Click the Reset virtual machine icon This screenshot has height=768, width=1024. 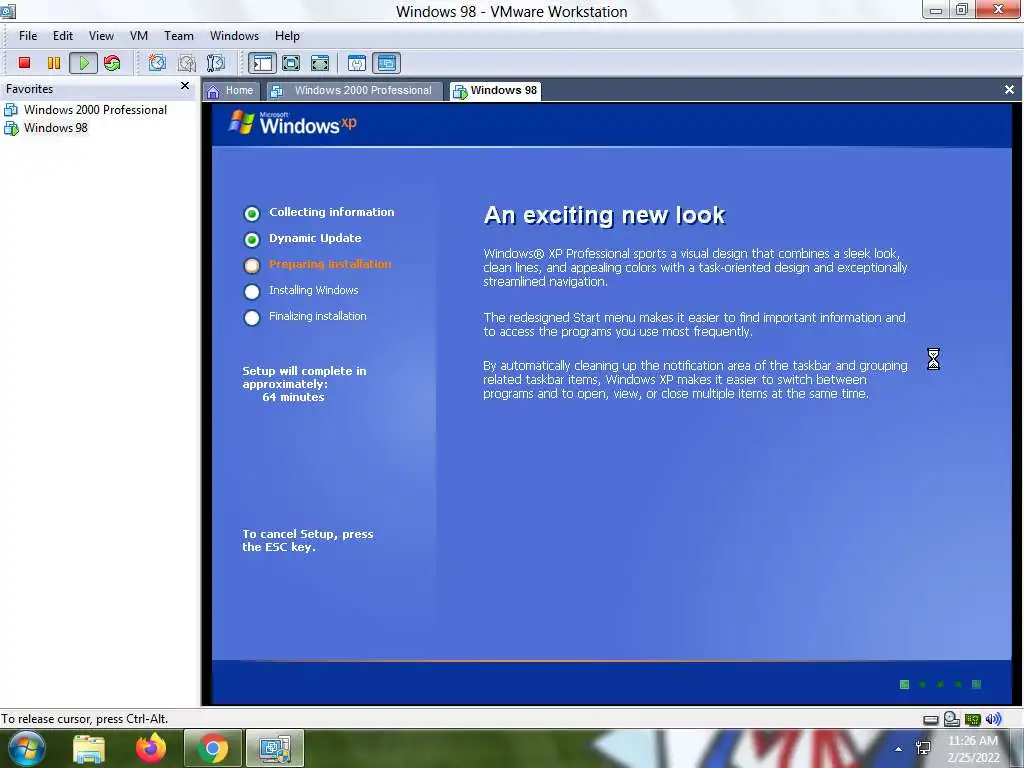click(x=112, y=63)
